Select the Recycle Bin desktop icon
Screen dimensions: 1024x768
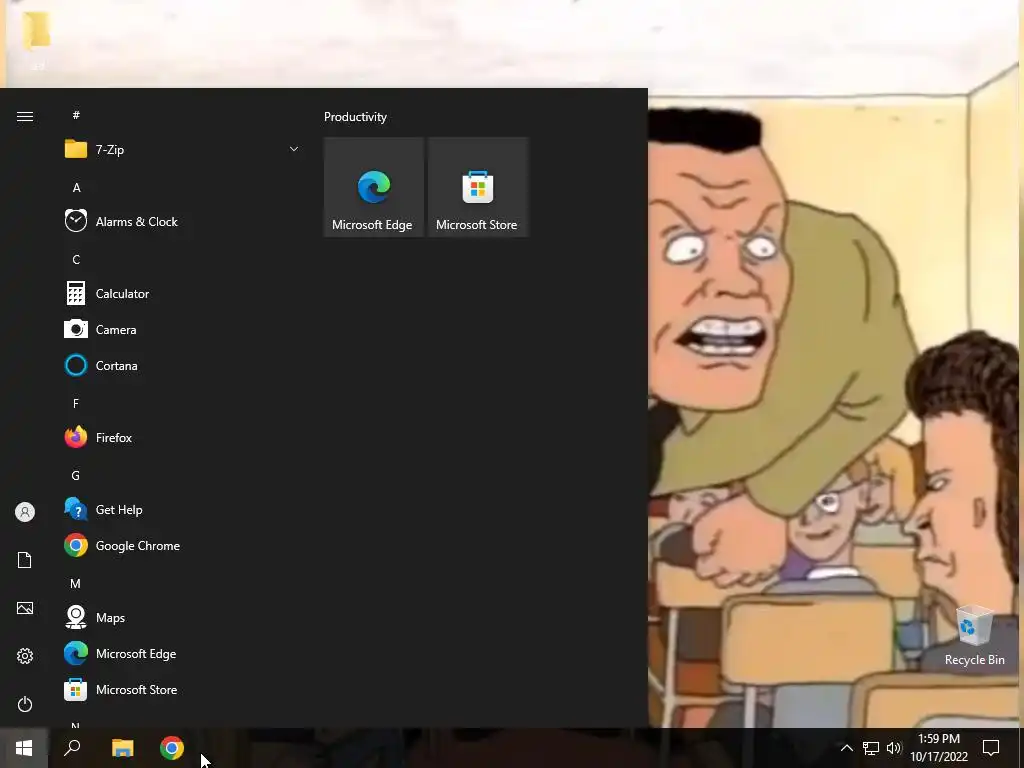974,636
